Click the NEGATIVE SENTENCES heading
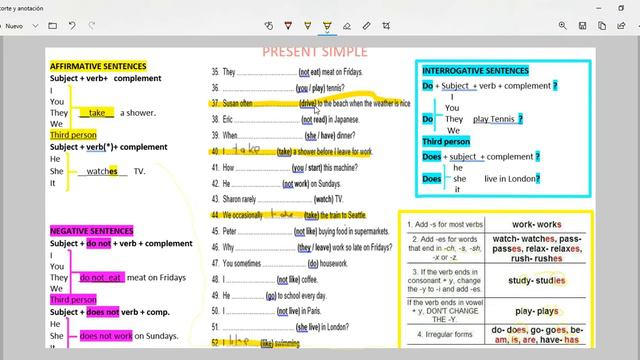This screenshot has width=640, height=360. pyautogui.click(x=91, y=231)
